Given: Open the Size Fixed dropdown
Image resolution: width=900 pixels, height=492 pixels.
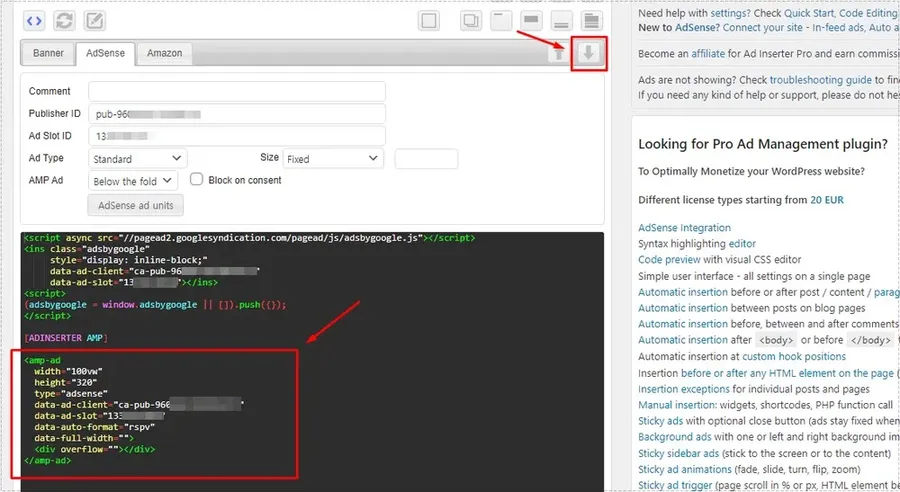Looking at the screenshot, I should (333, 158).
